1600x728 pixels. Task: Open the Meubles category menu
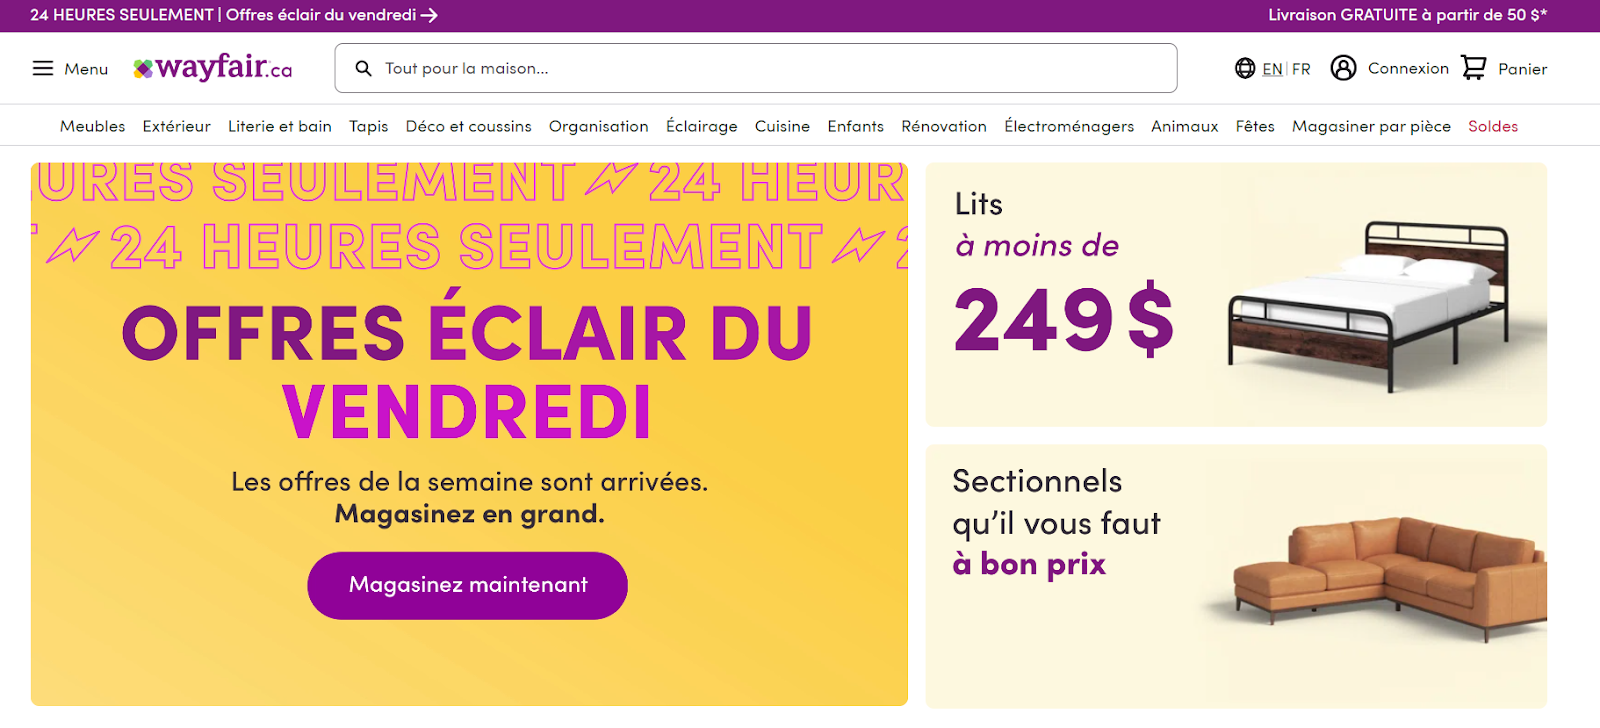(x=93, y=126)
